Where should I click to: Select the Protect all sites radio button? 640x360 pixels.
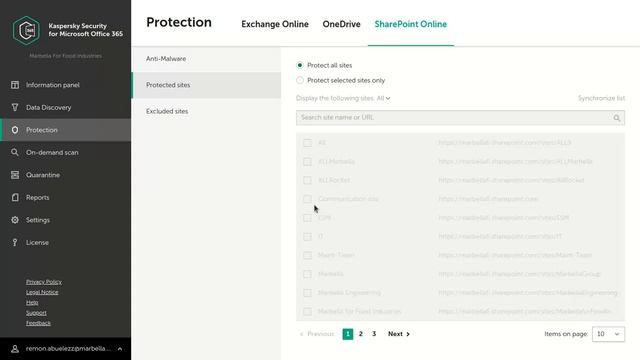click(x=300, y=65)
